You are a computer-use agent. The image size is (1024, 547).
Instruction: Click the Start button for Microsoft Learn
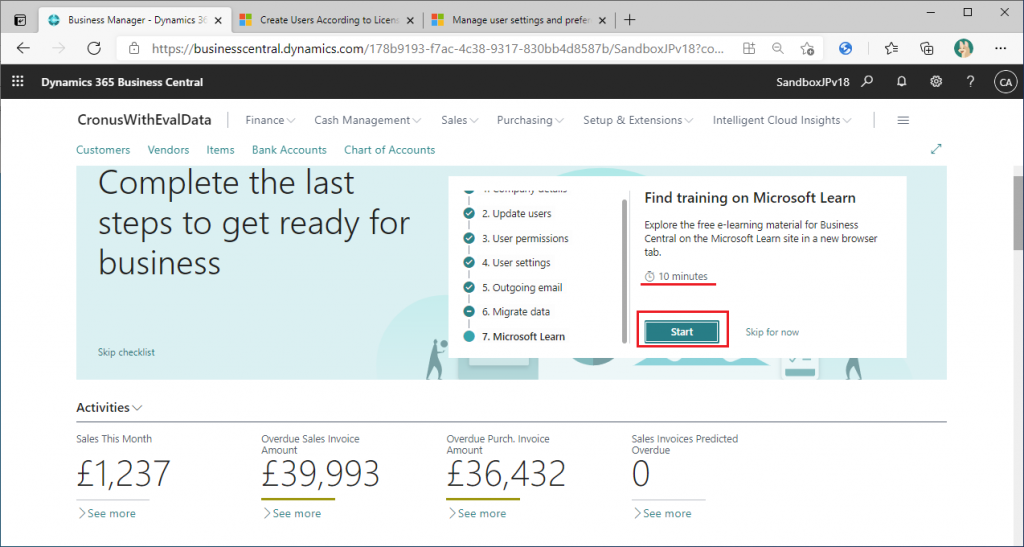[x=682, y=332]
